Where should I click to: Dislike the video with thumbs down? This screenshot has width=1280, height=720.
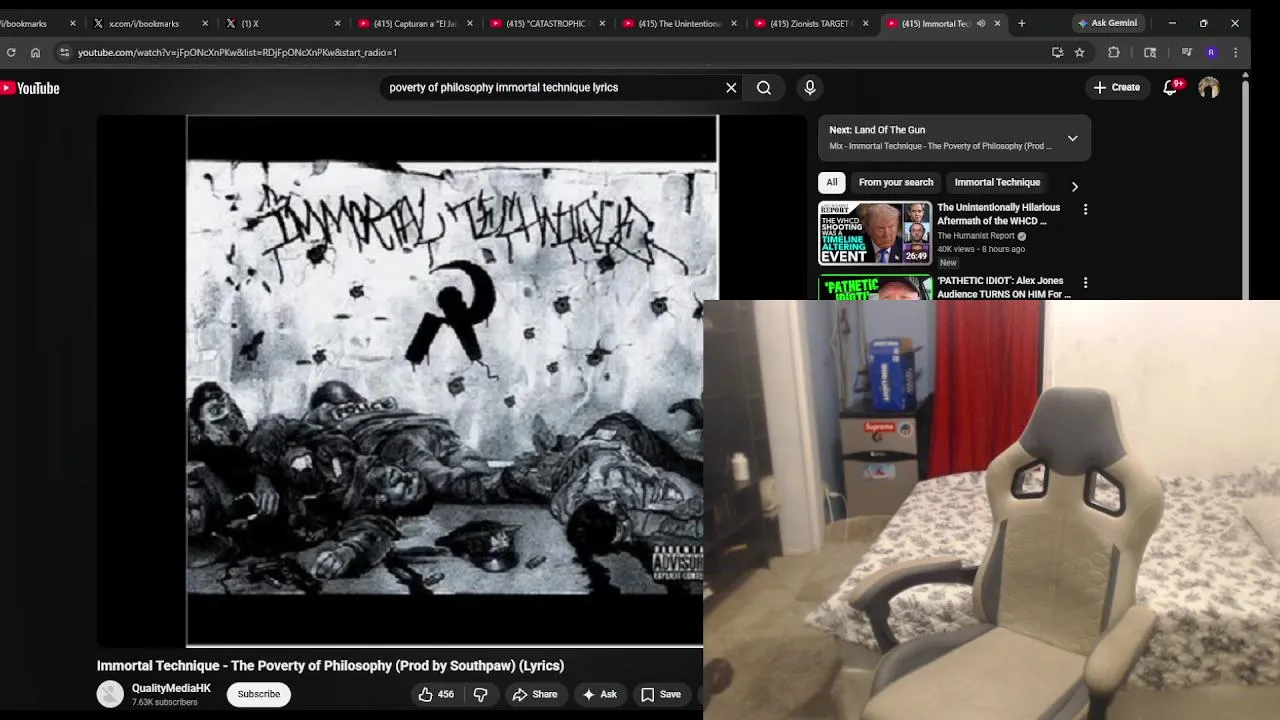click(x=480, y=694)
